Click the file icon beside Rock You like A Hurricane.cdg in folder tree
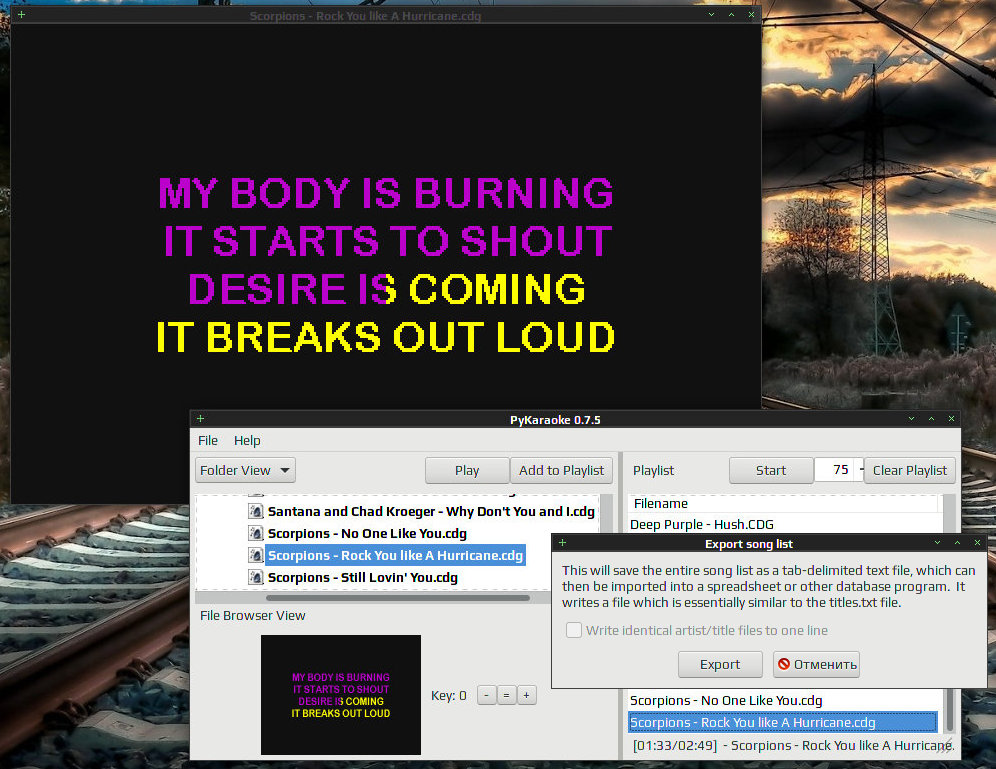Screen dimensions: 996x769 (255, 555)
